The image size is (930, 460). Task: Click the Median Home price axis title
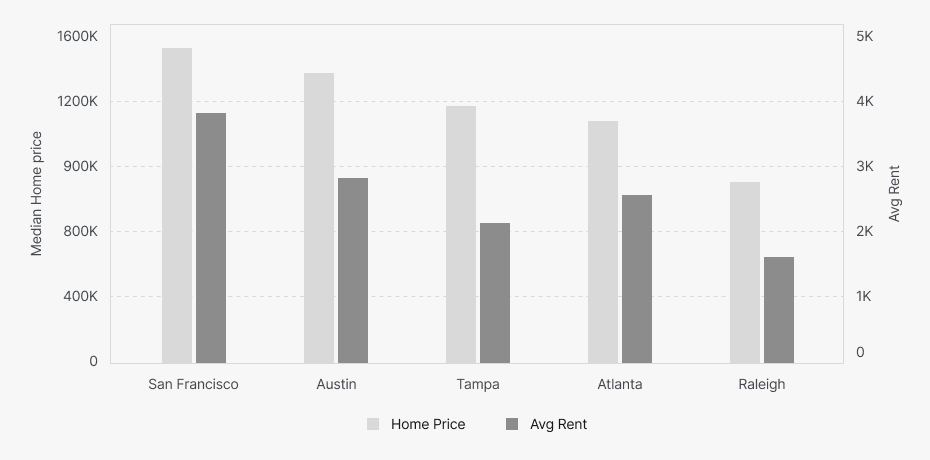coord(37,194)
